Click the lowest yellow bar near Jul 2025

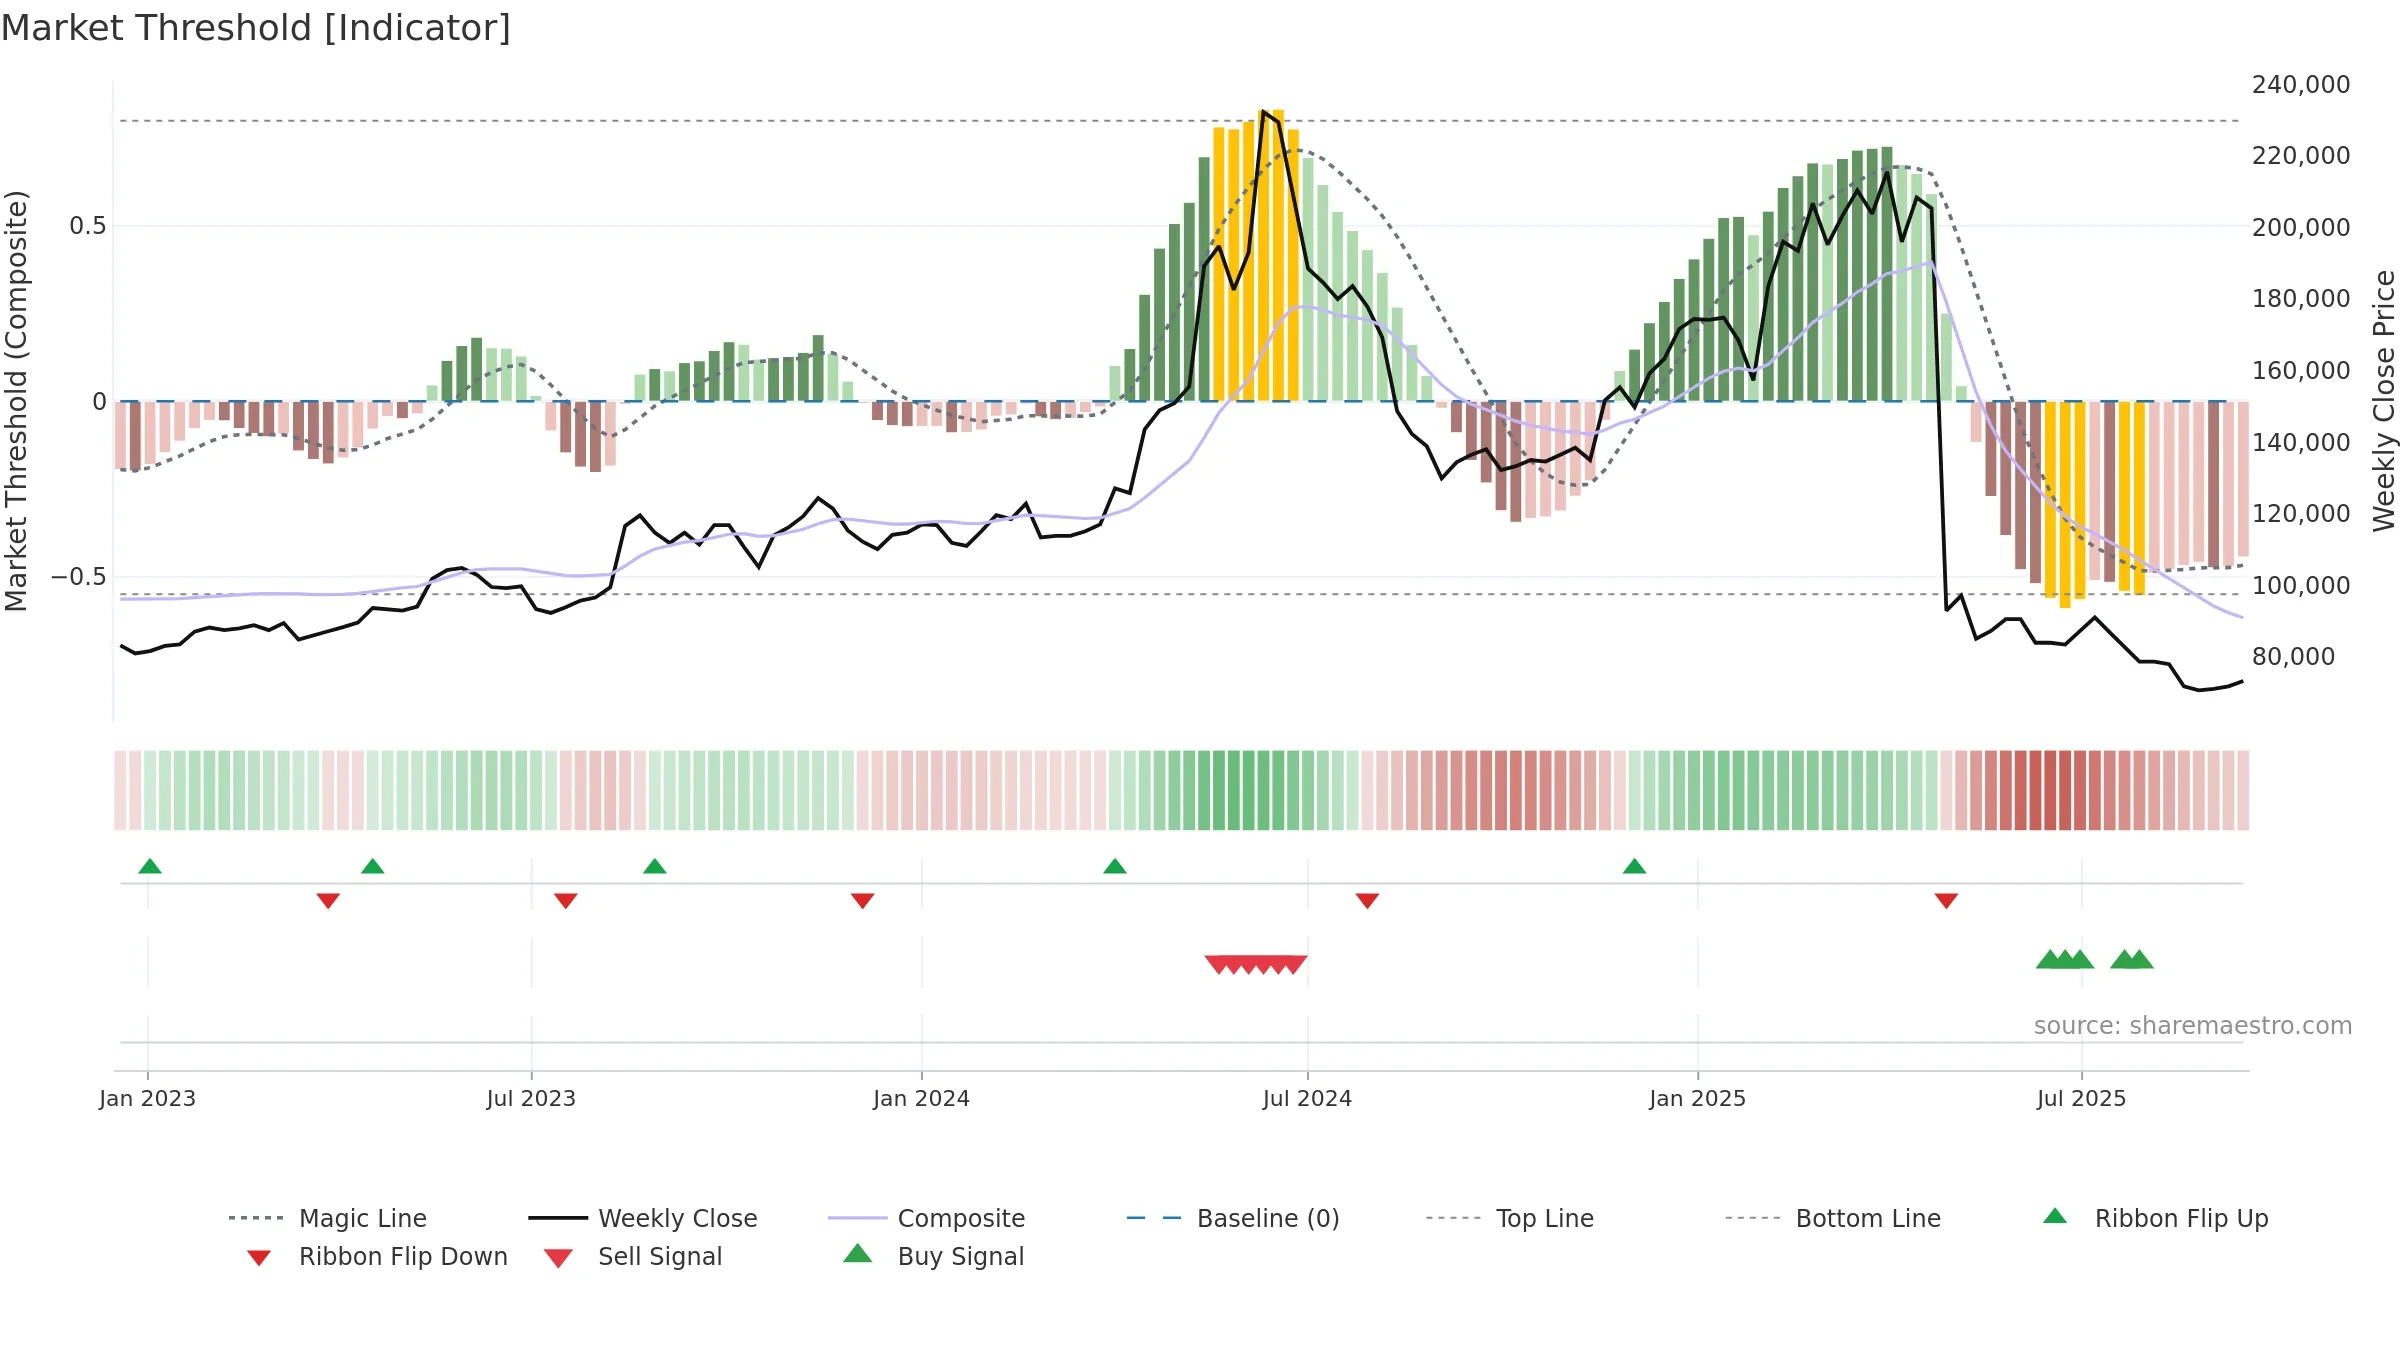click(2065, 504)
